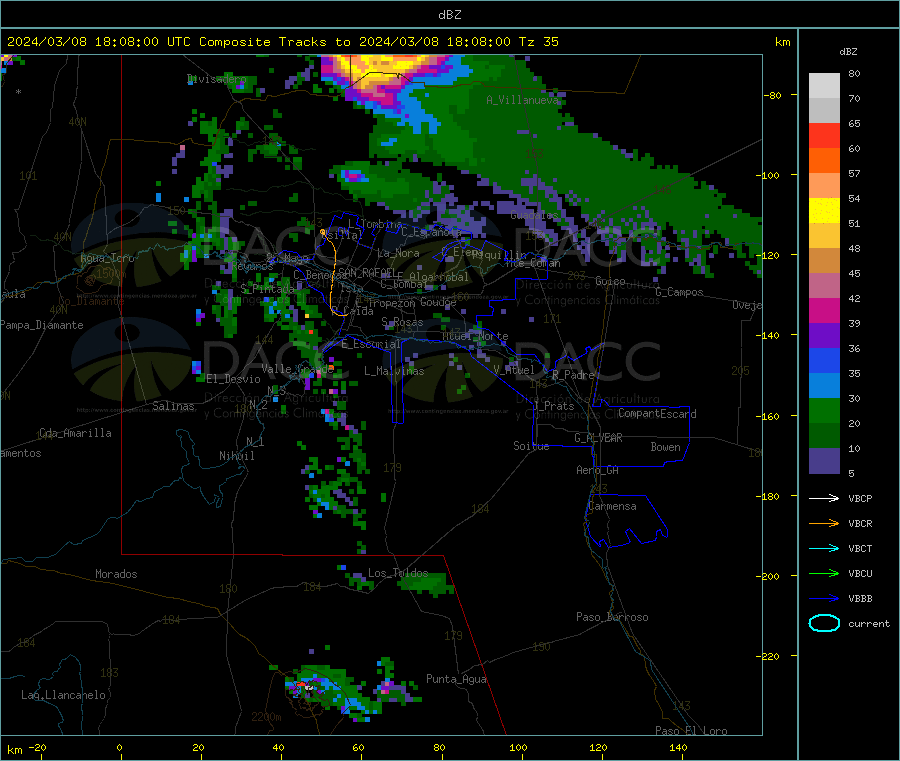This screenshot has height=761, width=900.
Task: Click the 'Nihuil' map label
Action: [x=236, y=456]
